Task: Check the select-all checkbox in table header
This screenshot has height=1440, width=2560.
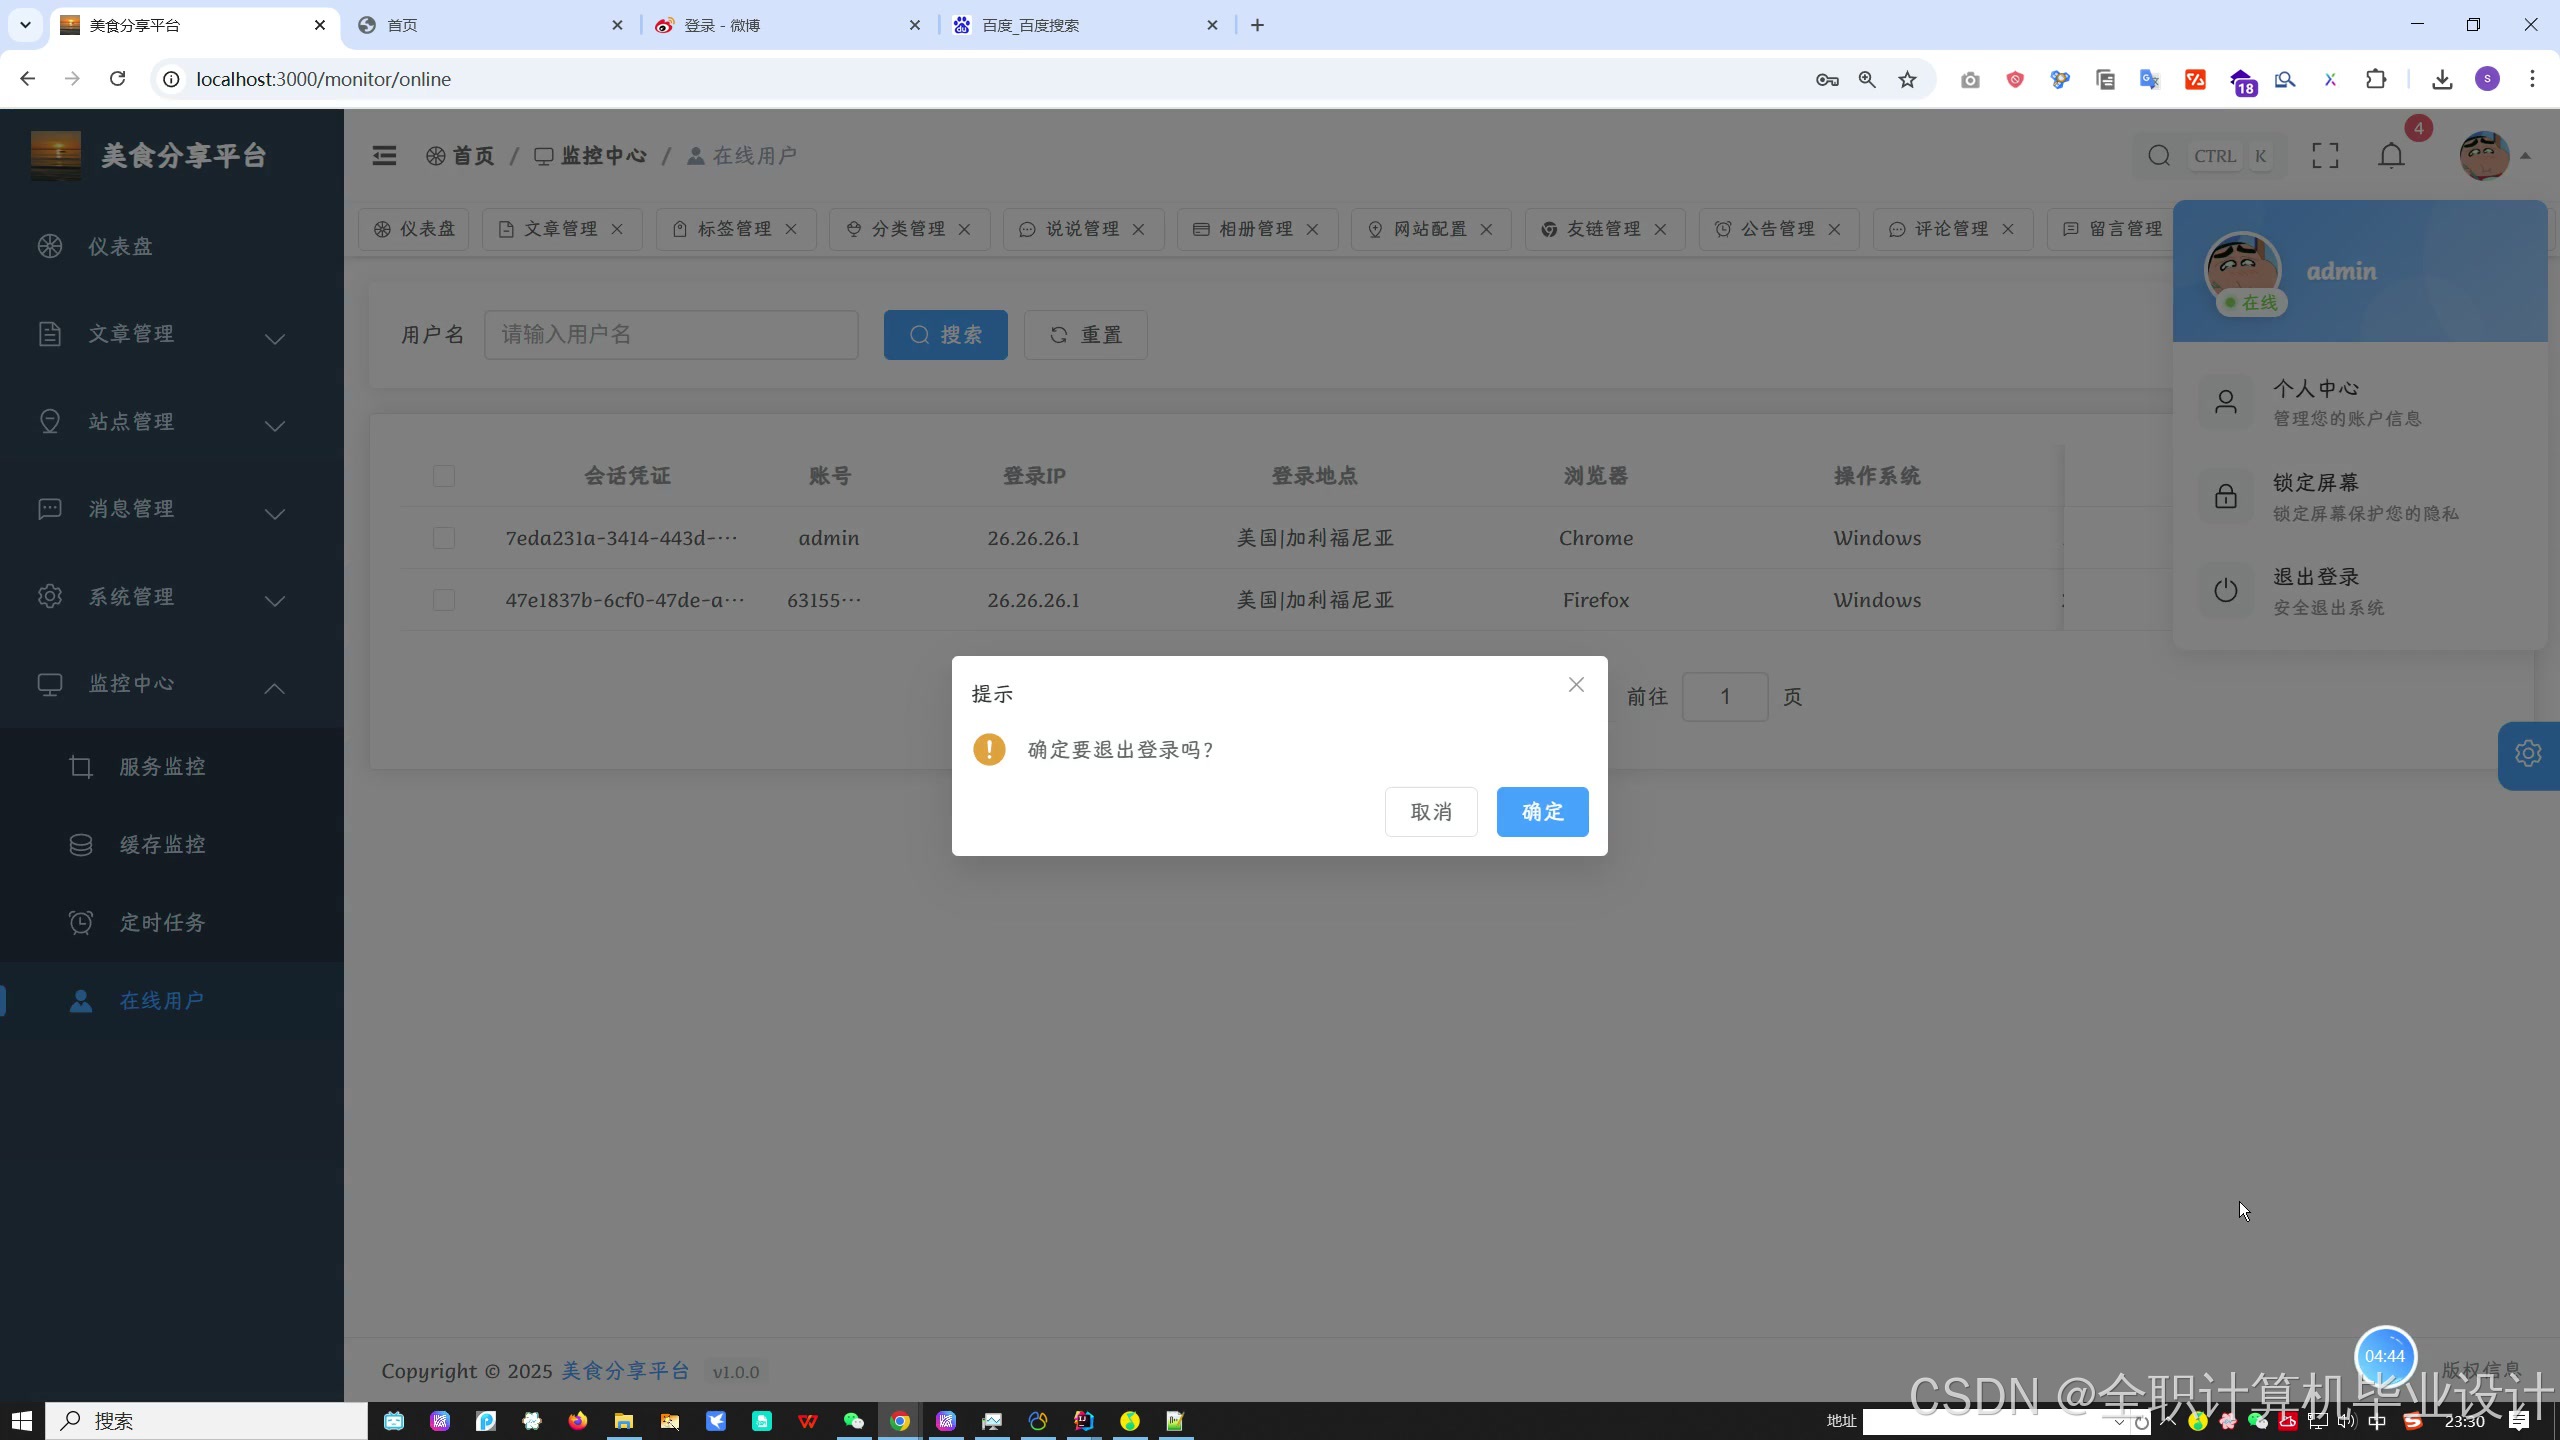Action: pyautogui.click(x=444, y=476)
